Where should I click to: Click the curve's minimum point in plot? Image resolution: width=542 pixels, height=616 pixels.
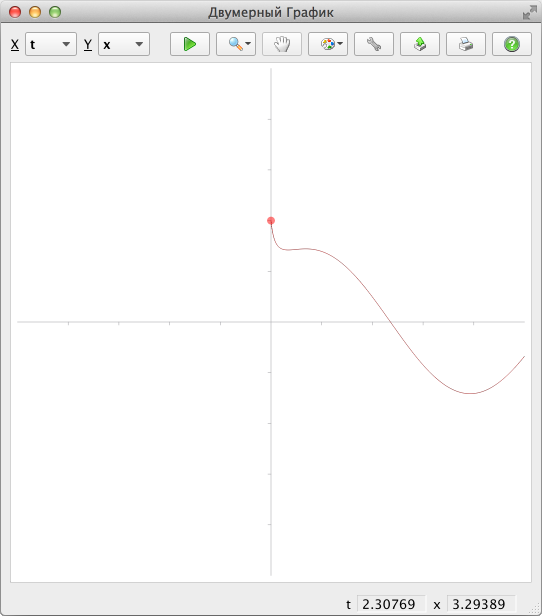[x=470, y=393]
